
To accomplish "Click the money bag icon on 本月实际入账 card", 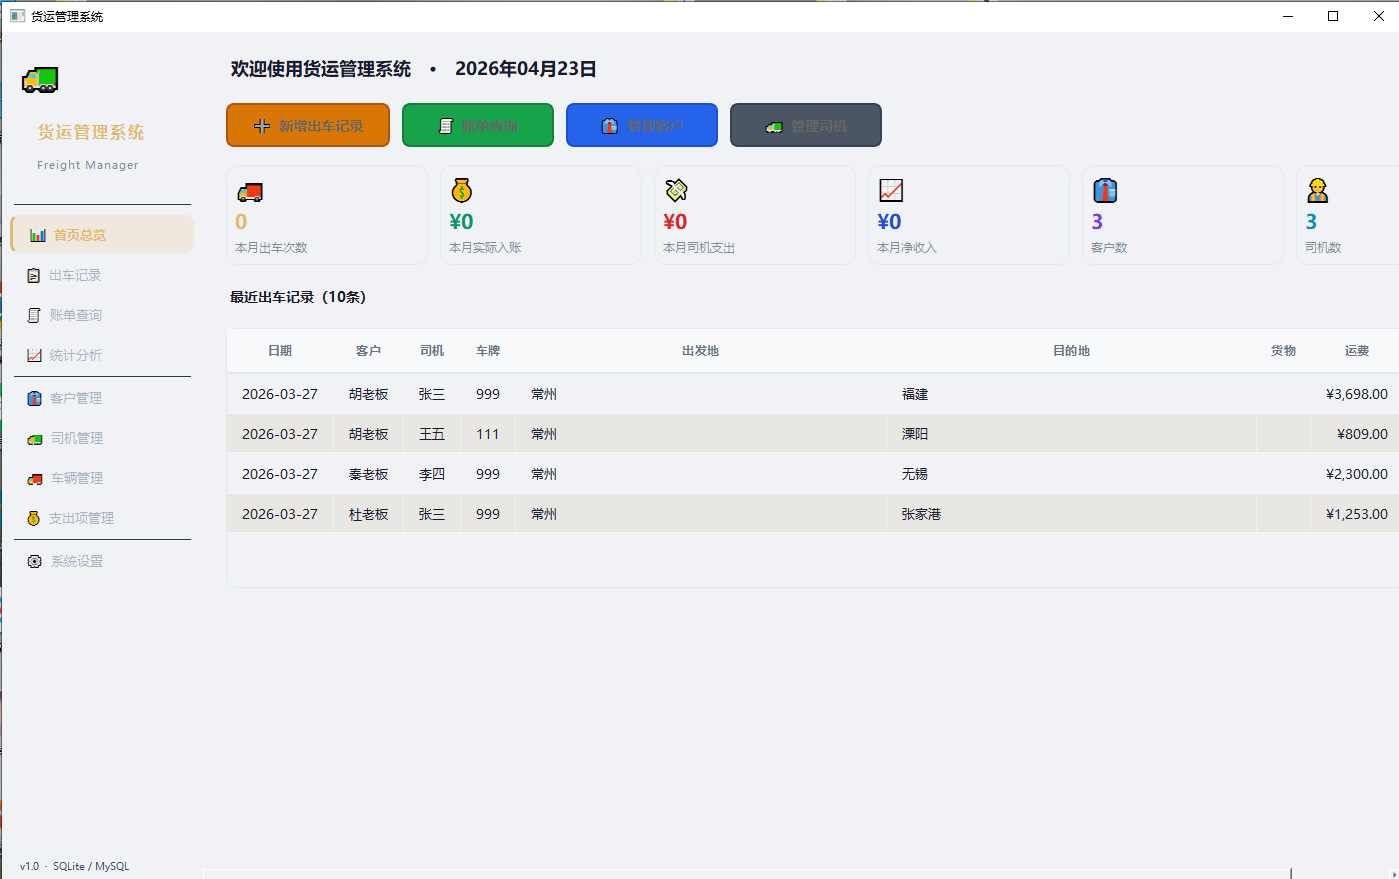I will tap(462, 190).
